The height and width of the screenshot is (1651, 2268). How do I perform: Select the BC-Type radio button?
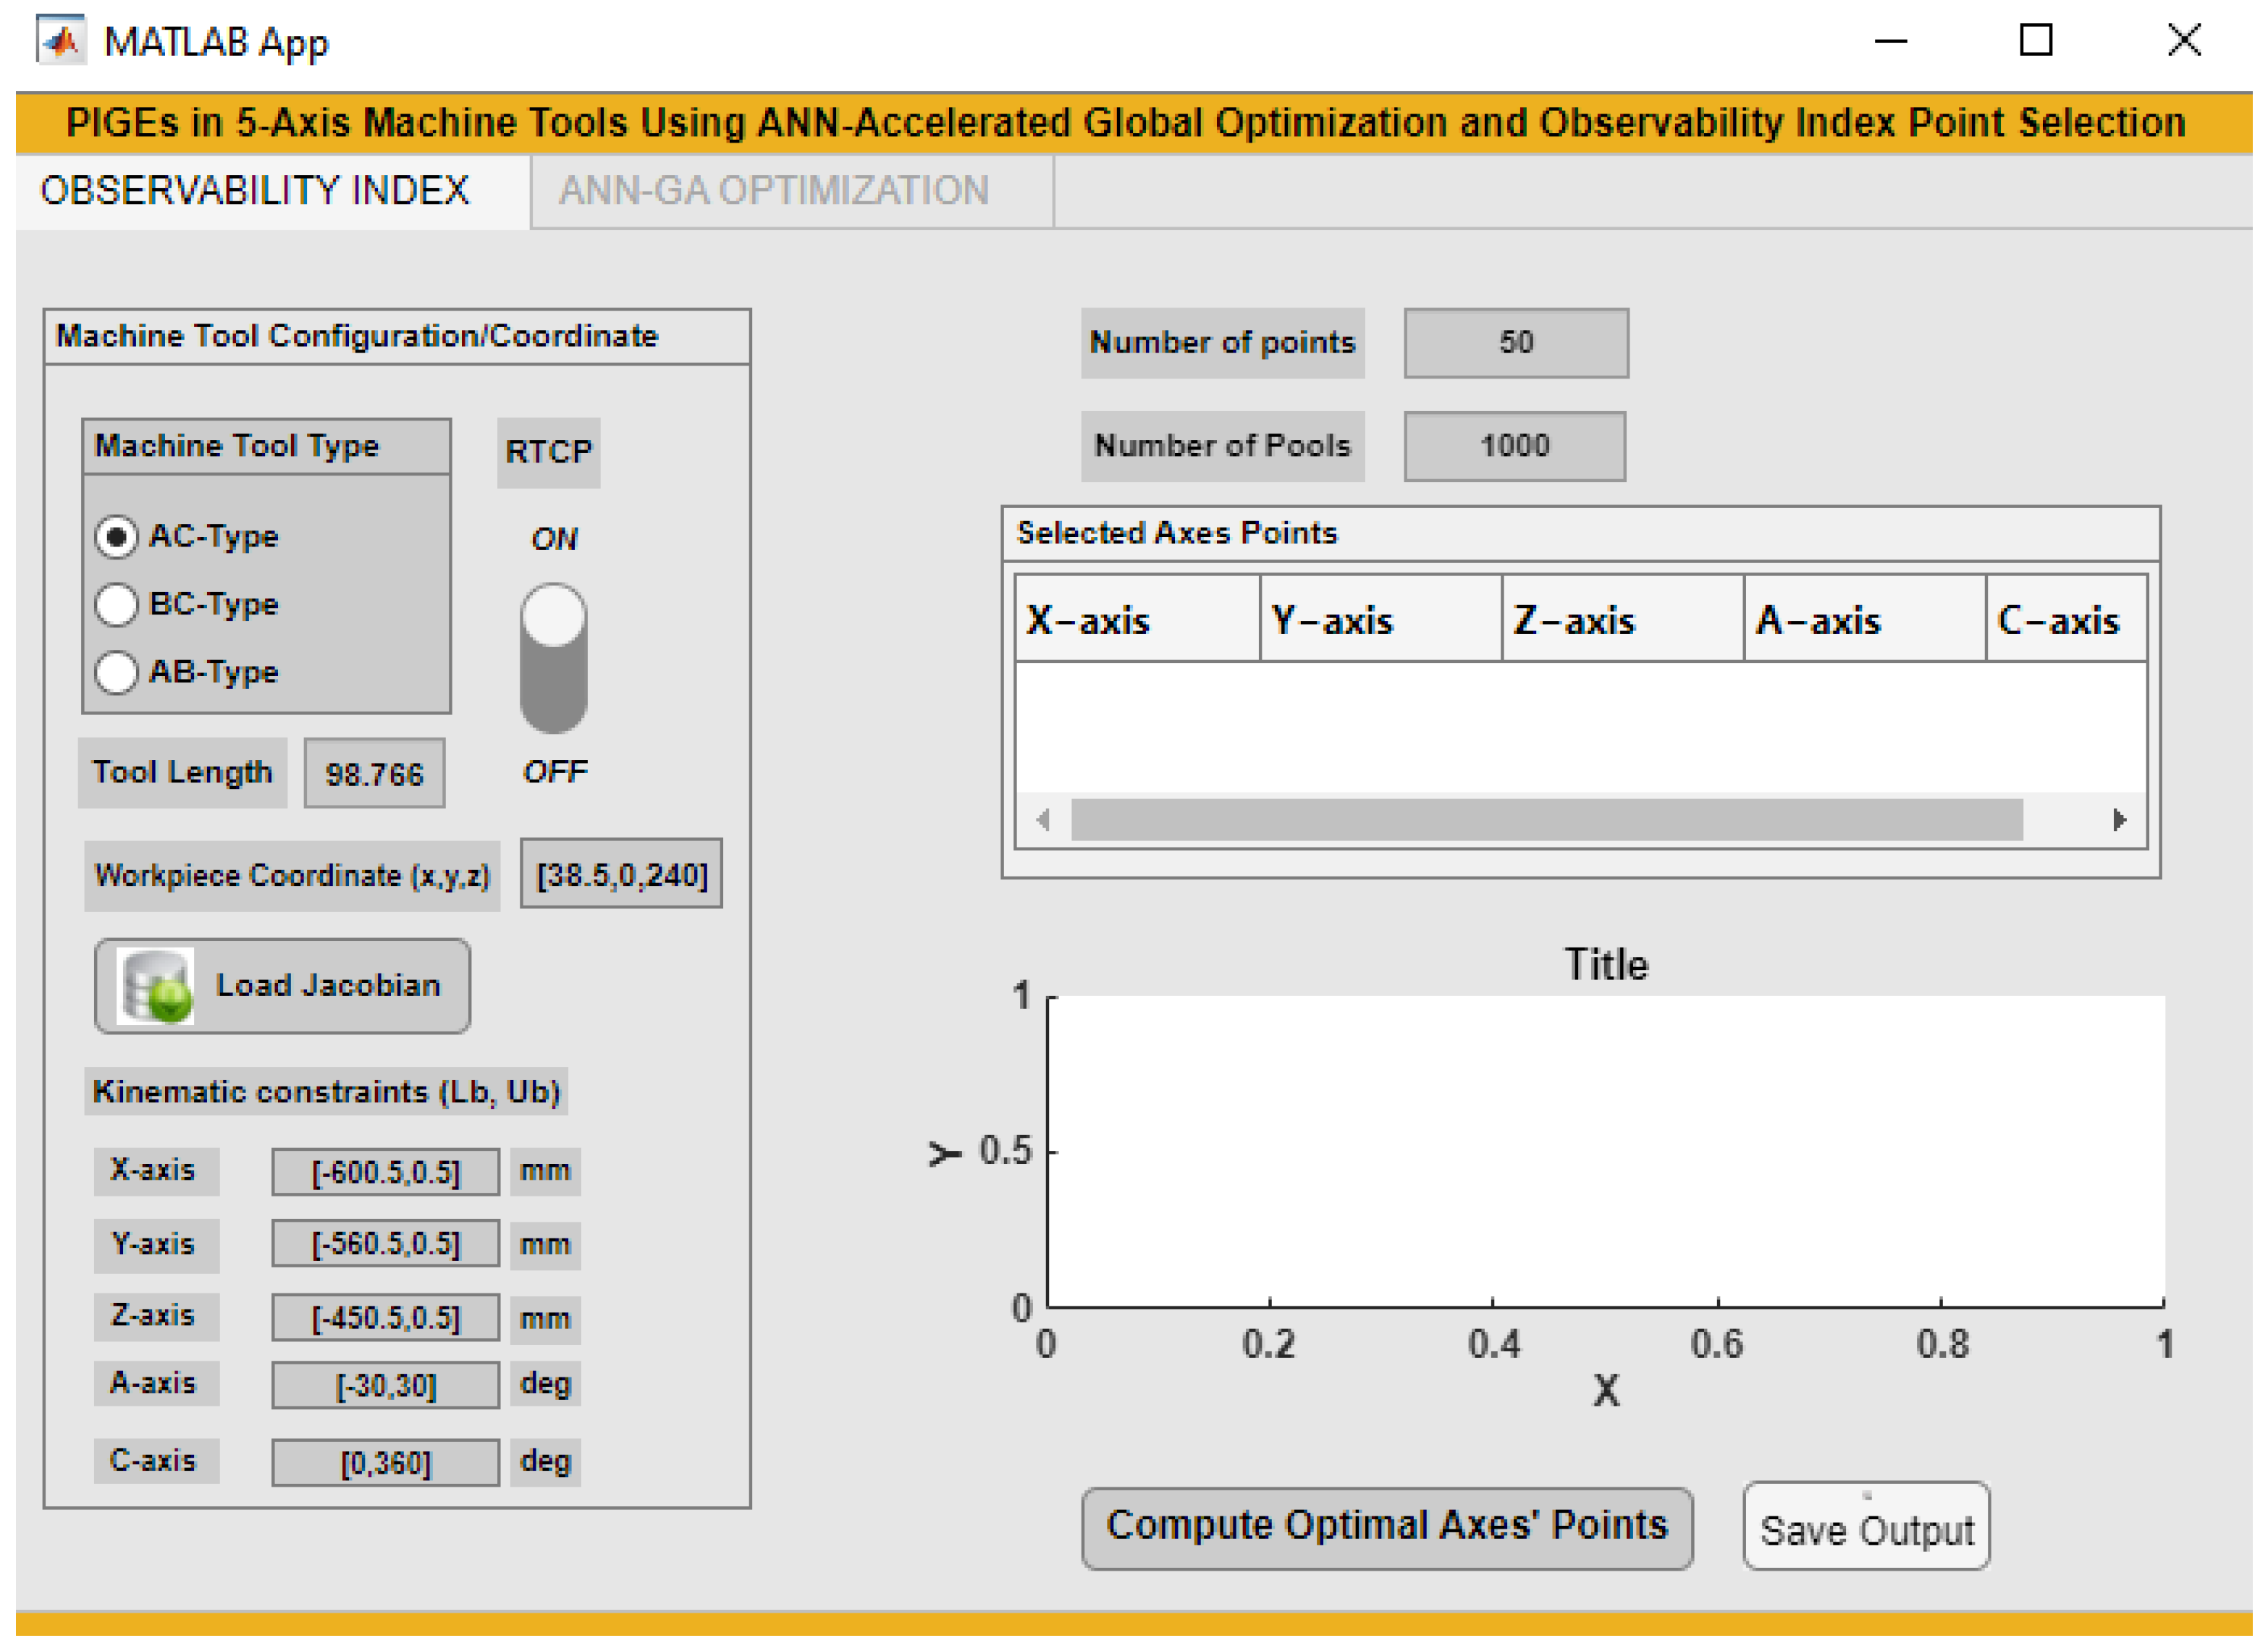pos(116,605)
